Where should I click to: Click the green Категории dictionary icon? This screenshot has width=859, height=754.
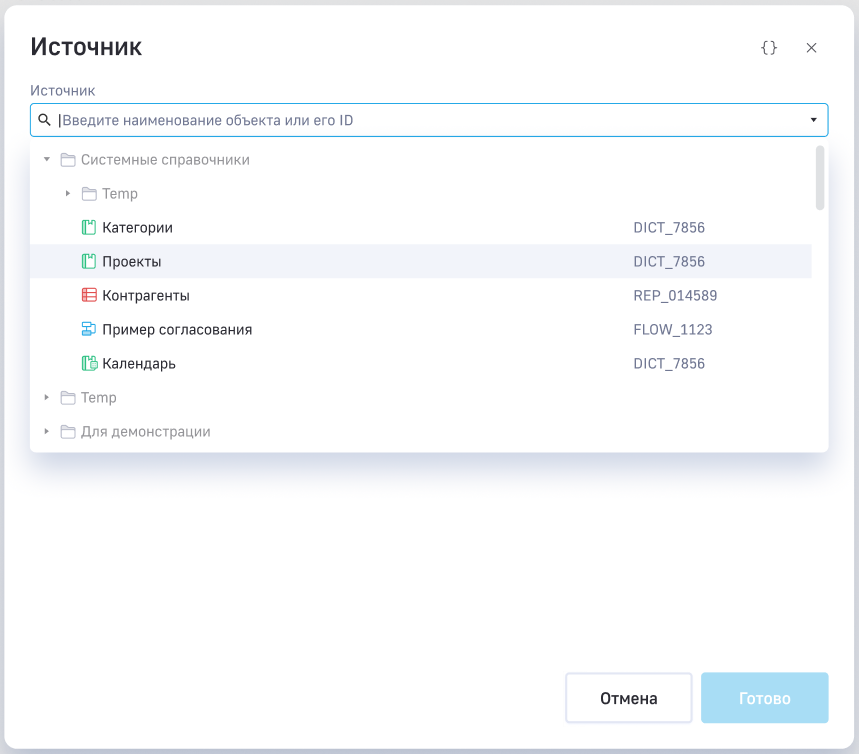(x=89, y=228)
